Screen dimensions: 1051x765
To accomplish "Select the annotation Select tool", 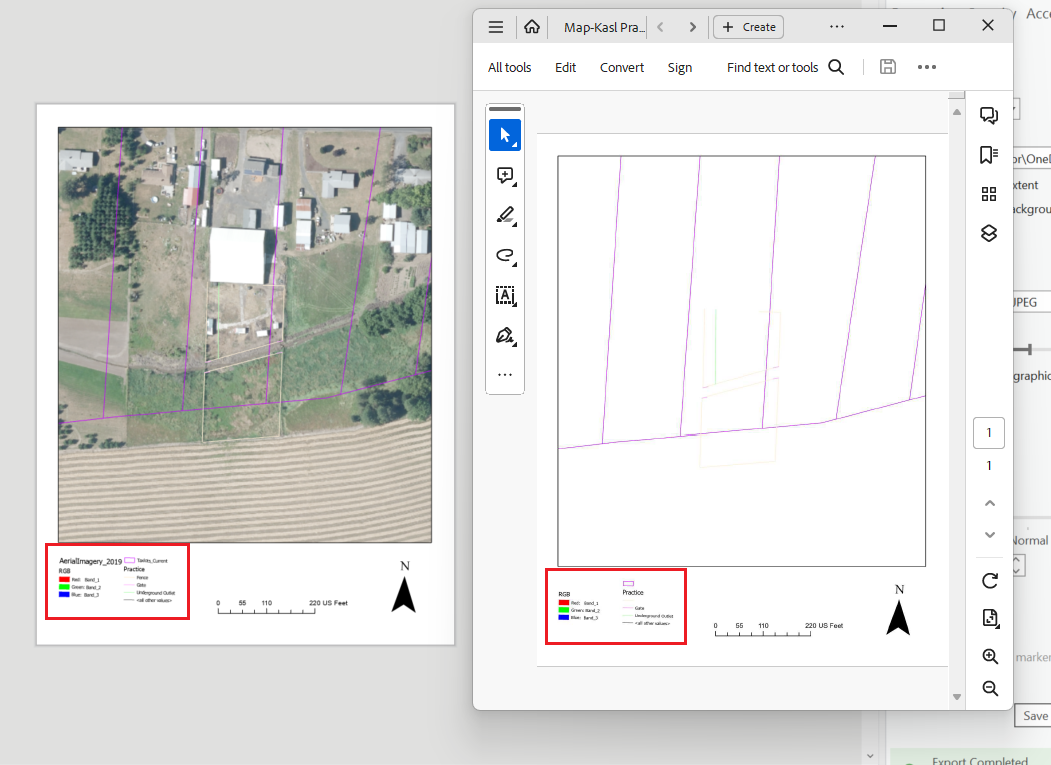I will point(505,134).
